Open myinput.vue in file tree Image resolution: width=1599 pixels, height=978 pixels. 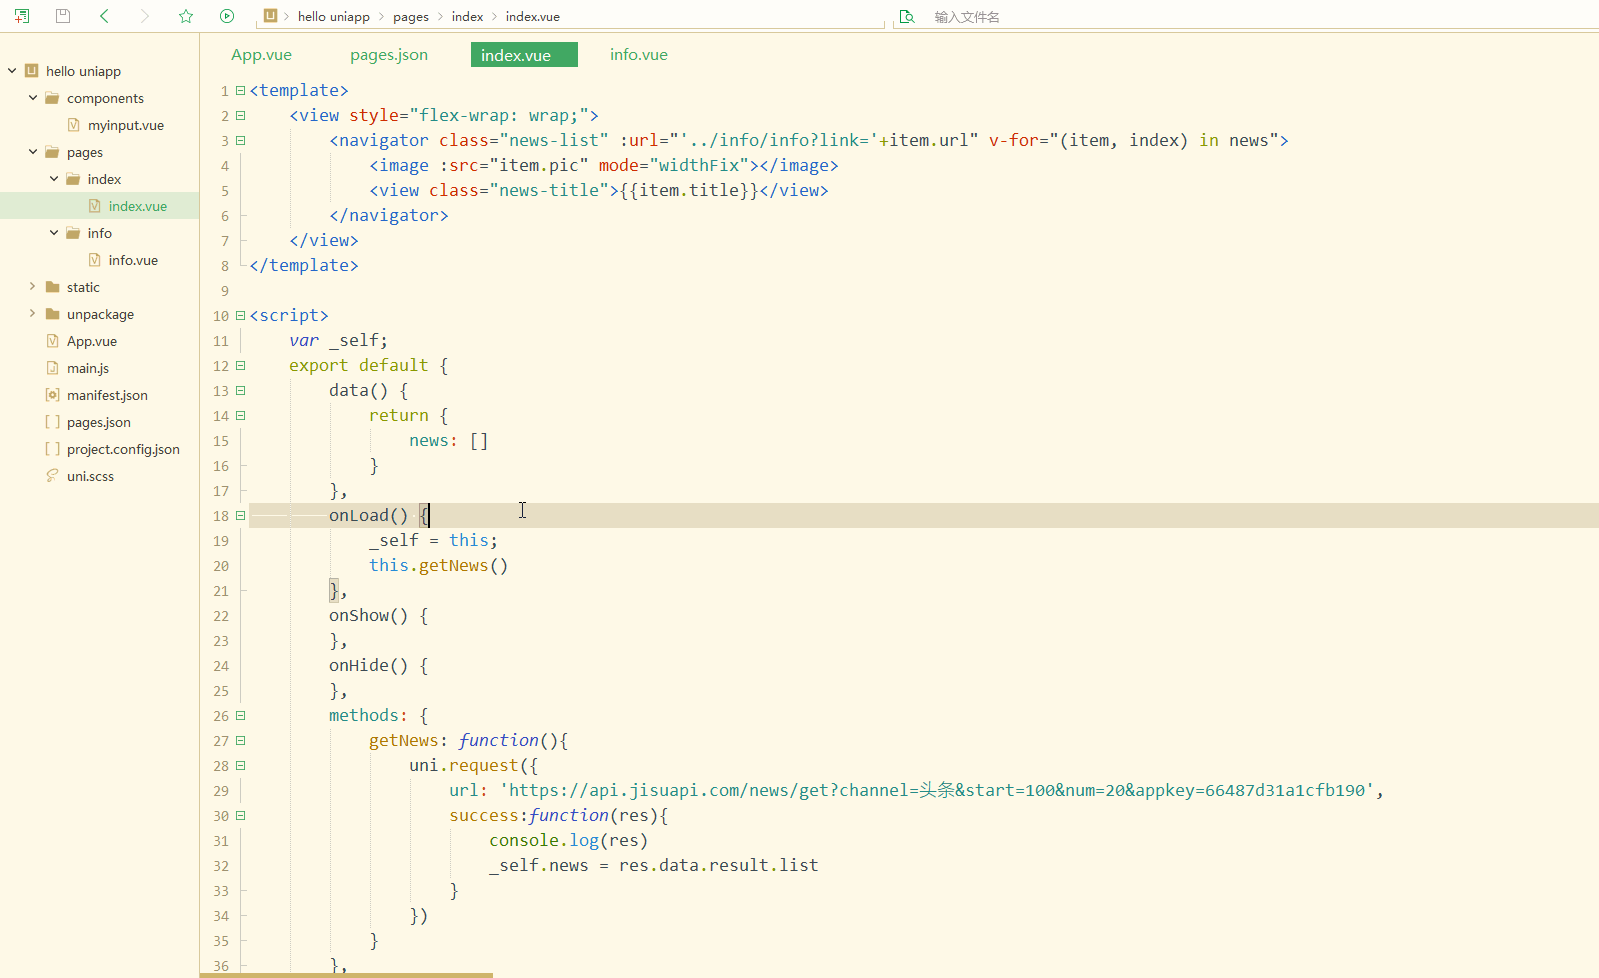pyautogui.click(x=126, y=125)
